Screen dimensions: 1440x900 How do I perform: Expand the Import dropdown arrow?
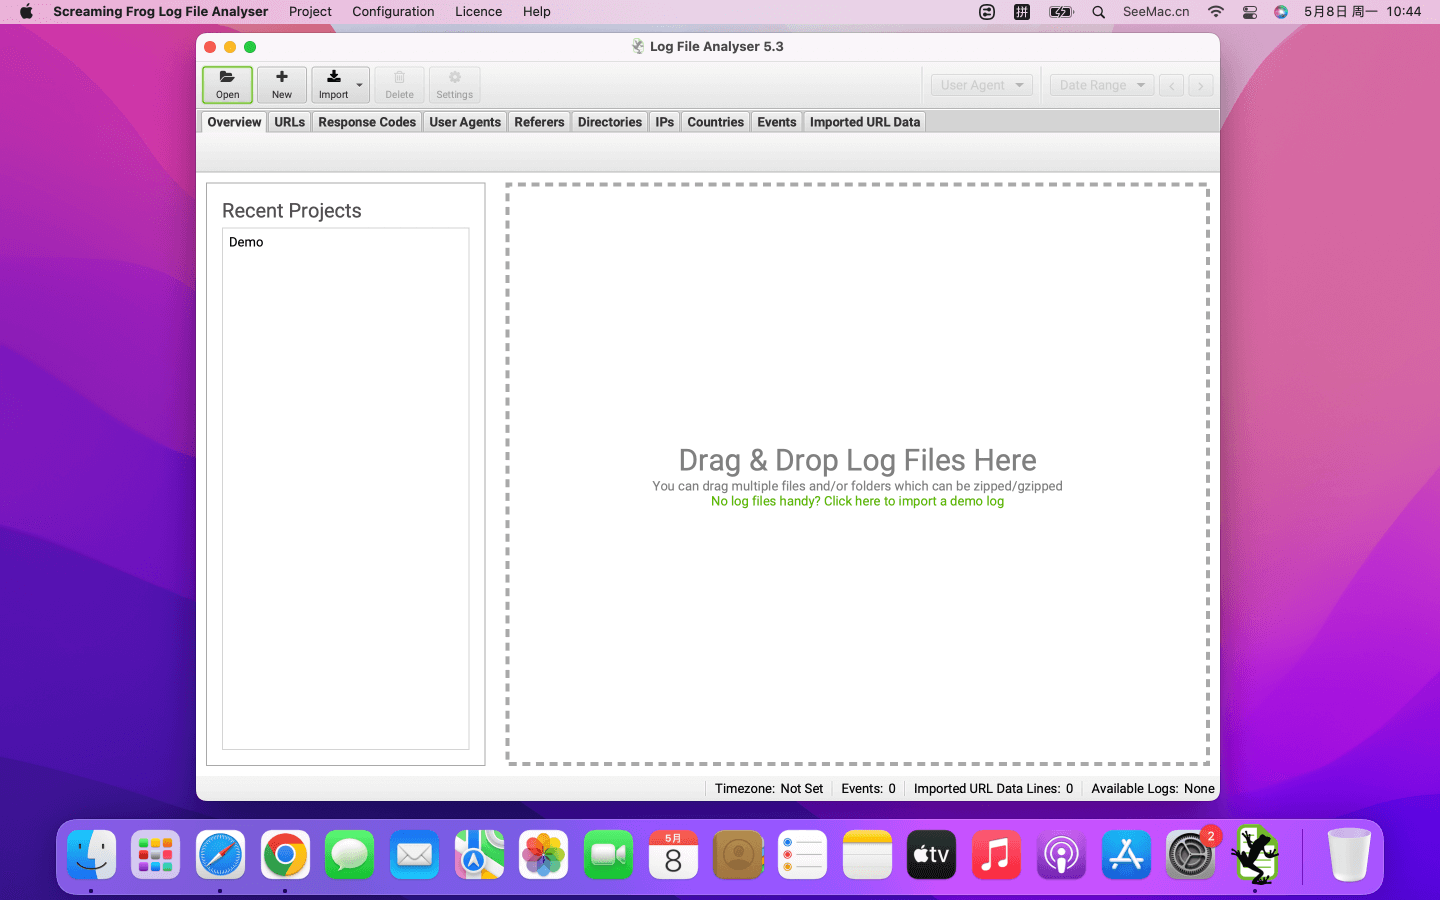click(360, 85)
